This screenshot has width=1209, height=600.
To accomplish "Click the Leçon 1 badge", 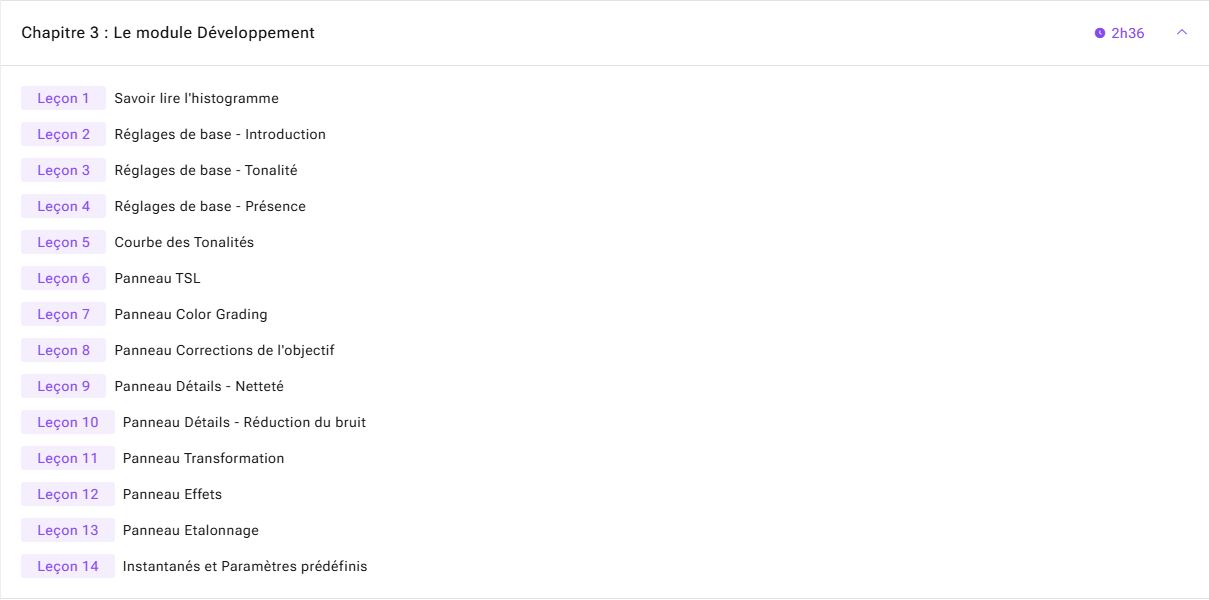I will click(63, 98).
